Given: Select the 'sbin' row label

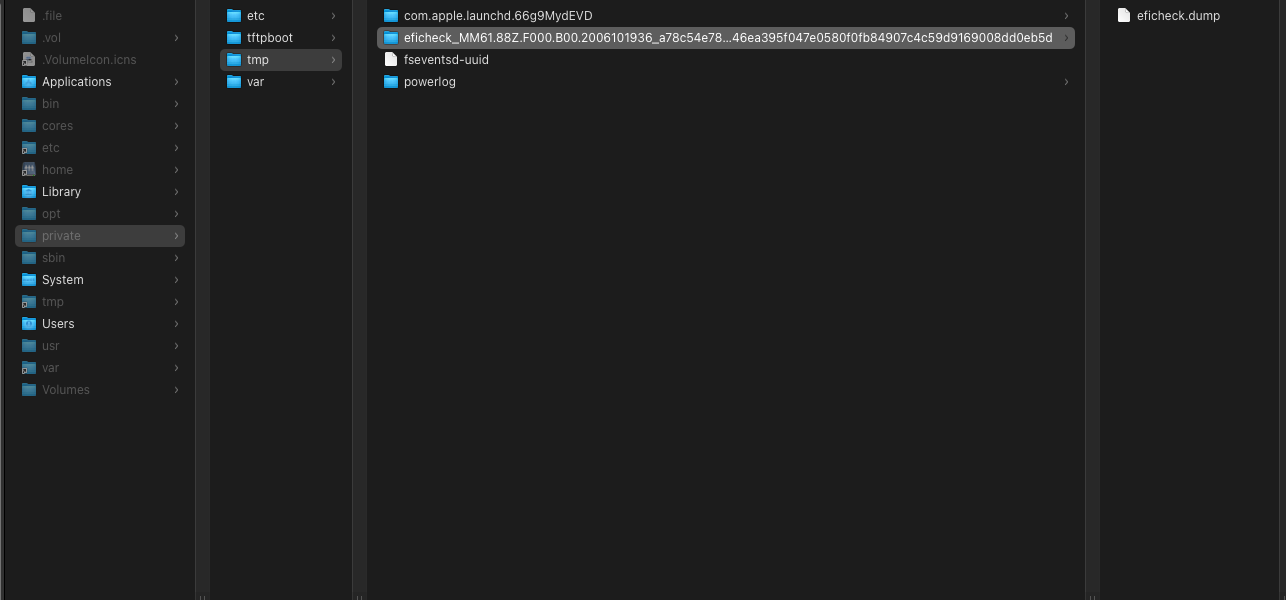Looking at the screenshot, I should click(53, 258).
